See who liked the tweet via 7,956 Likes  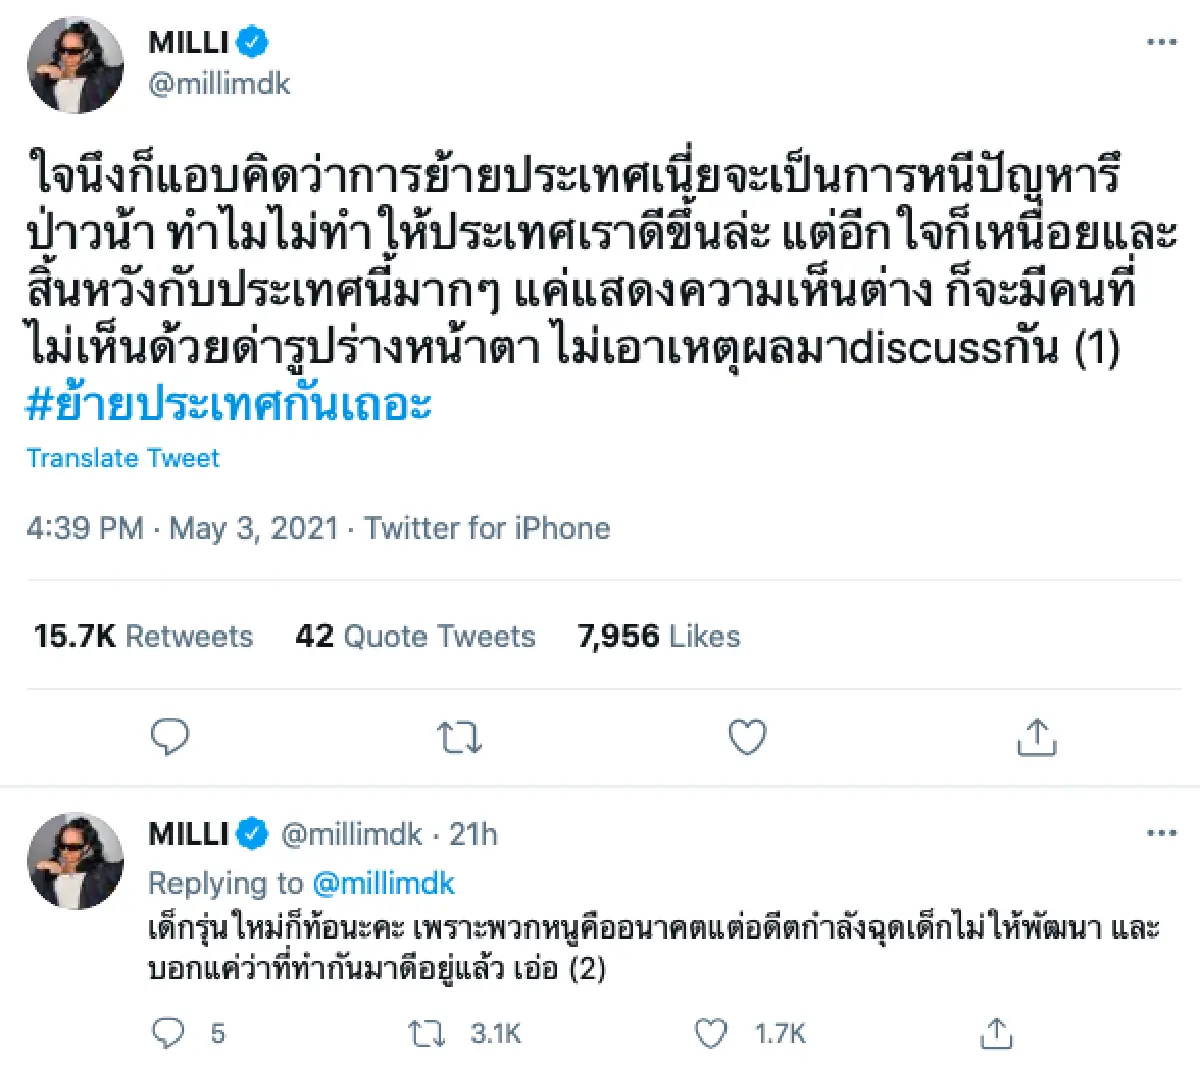tap(658, 636)
